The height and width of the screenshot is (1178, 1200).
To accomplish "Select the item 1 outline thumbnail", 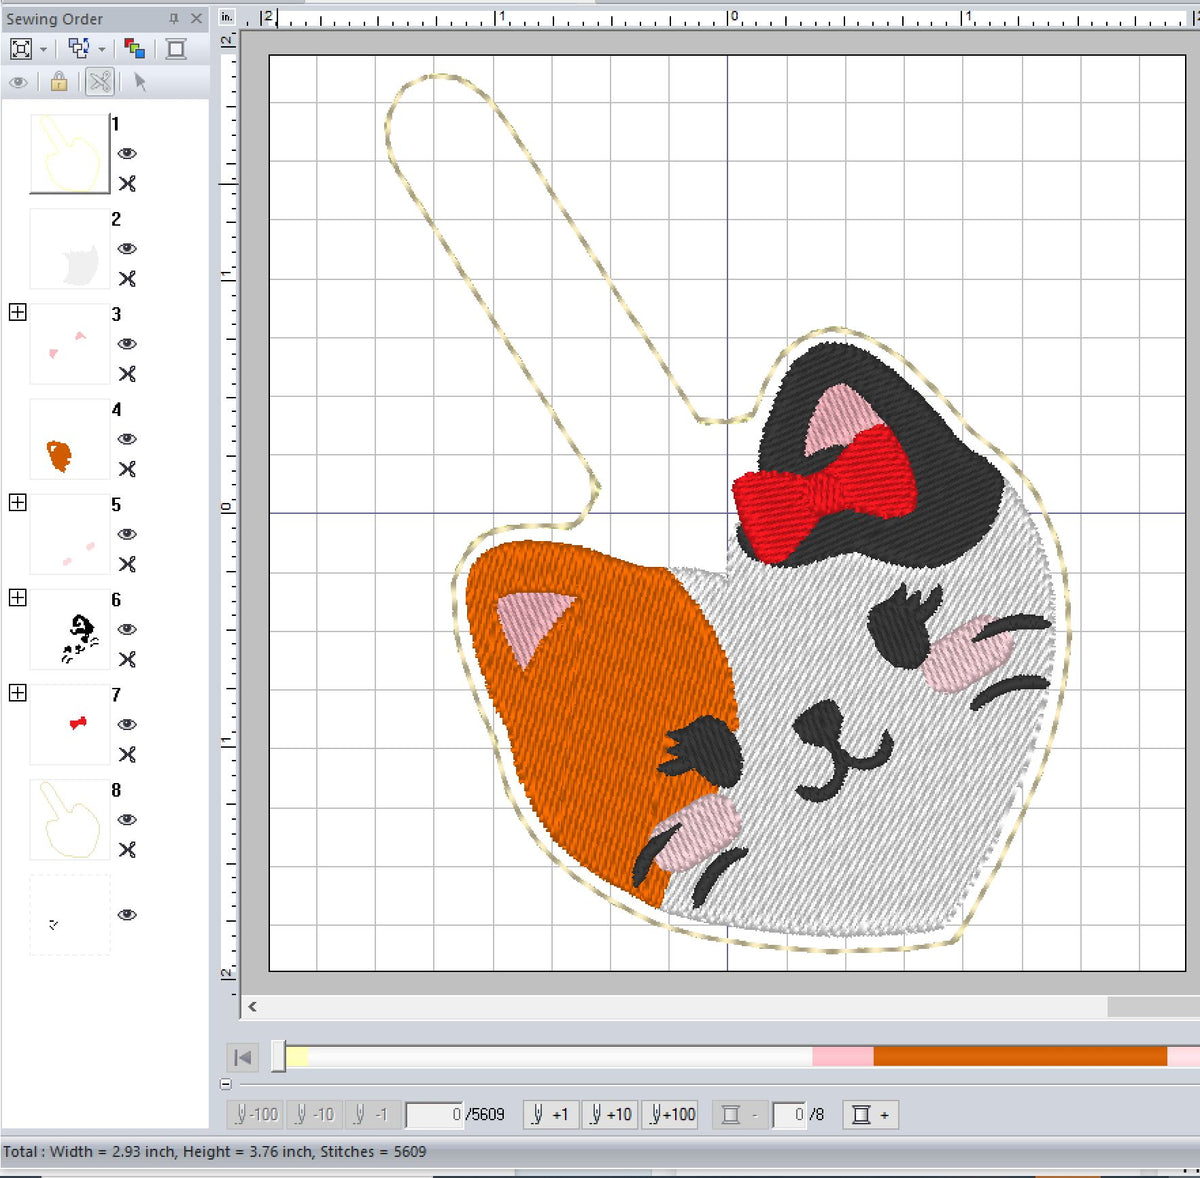I will click(70, 153).
